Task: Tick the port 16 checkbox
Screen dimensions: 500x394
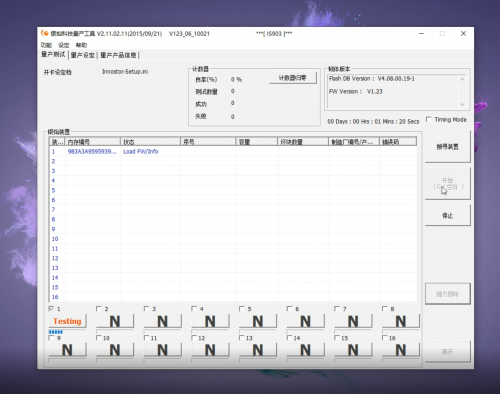Action: (x=385, y=338)
